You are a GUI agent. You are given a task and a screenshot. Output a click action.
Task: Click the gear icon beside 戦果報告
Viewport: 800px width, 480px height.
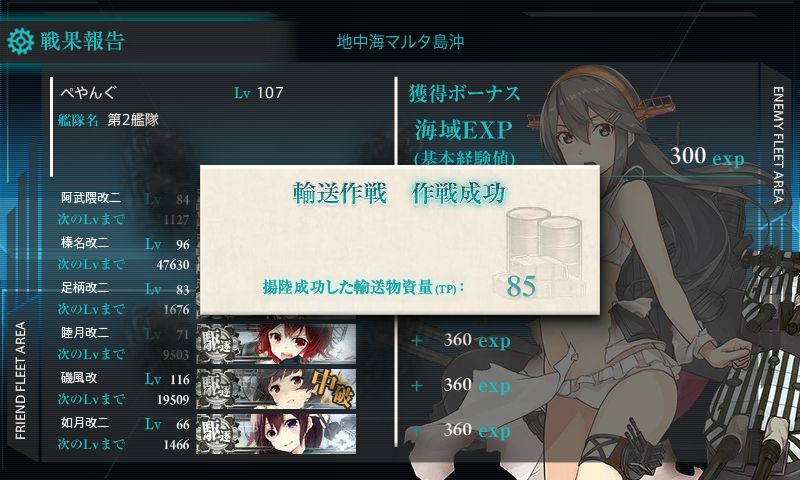pyautogui.click(x=20, y=42)
